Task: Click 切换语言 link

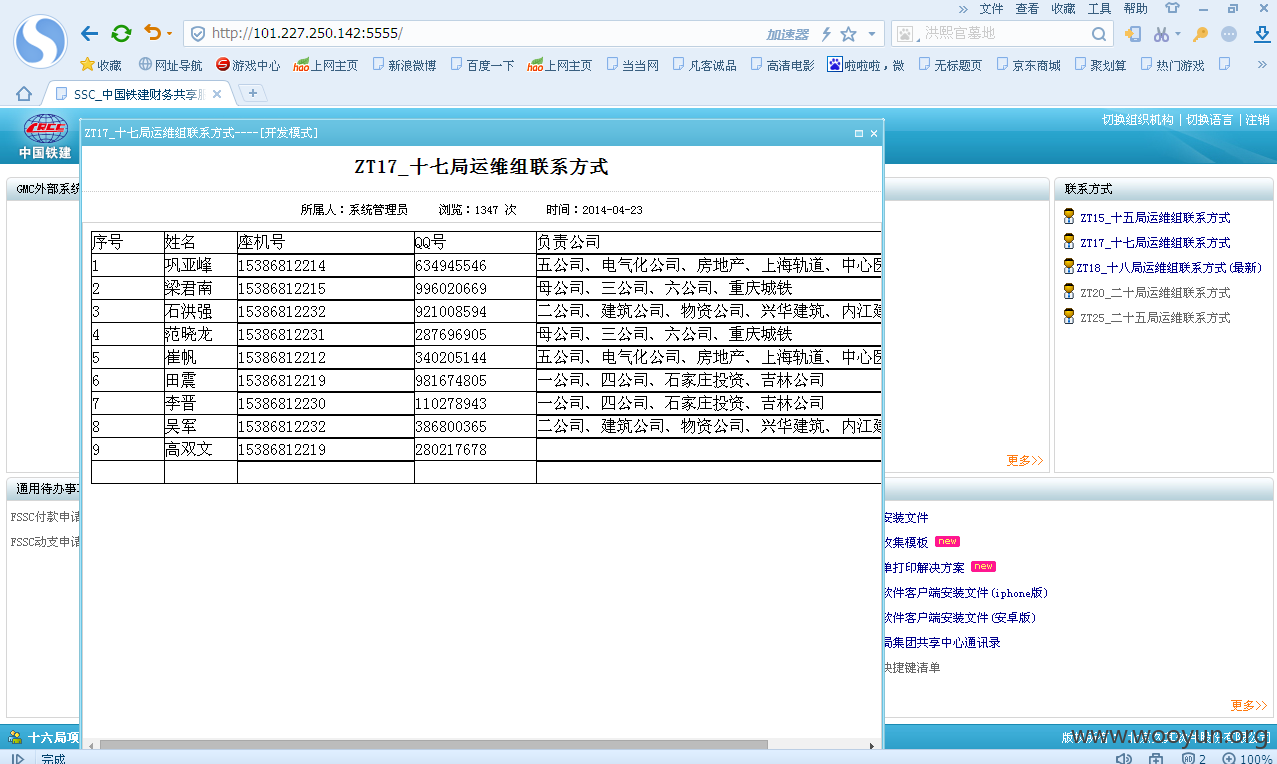Action: 1209,120
